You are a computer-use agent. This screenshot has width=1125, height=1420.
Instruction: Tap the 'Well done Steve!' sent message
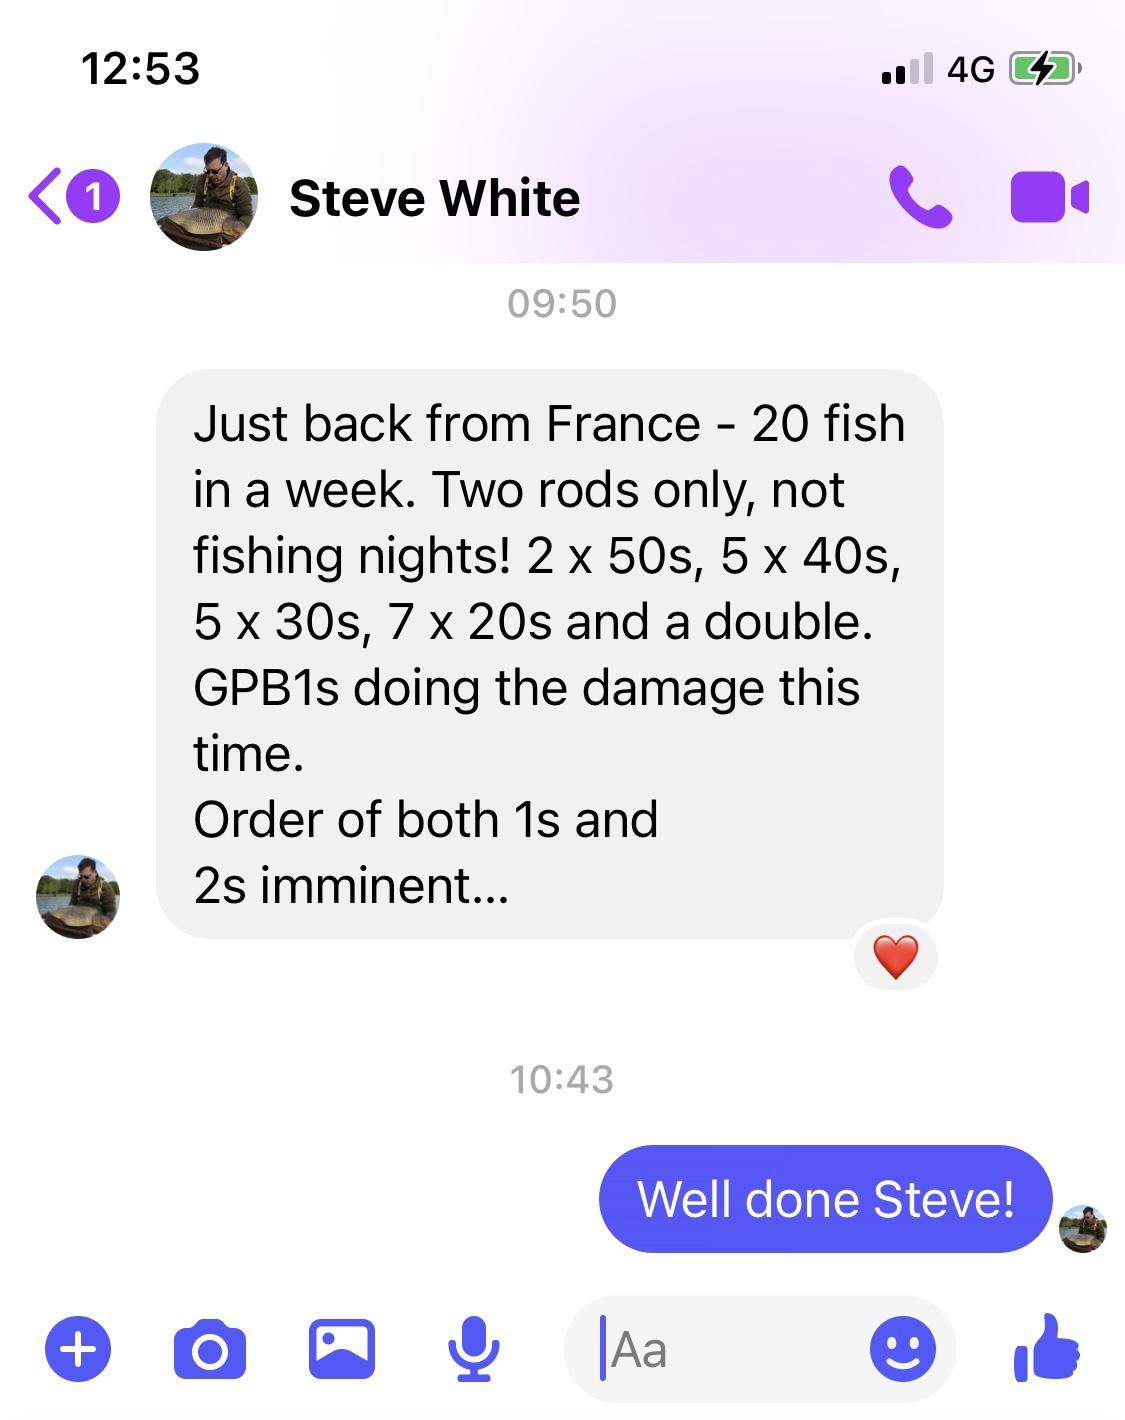(826, 1199)
